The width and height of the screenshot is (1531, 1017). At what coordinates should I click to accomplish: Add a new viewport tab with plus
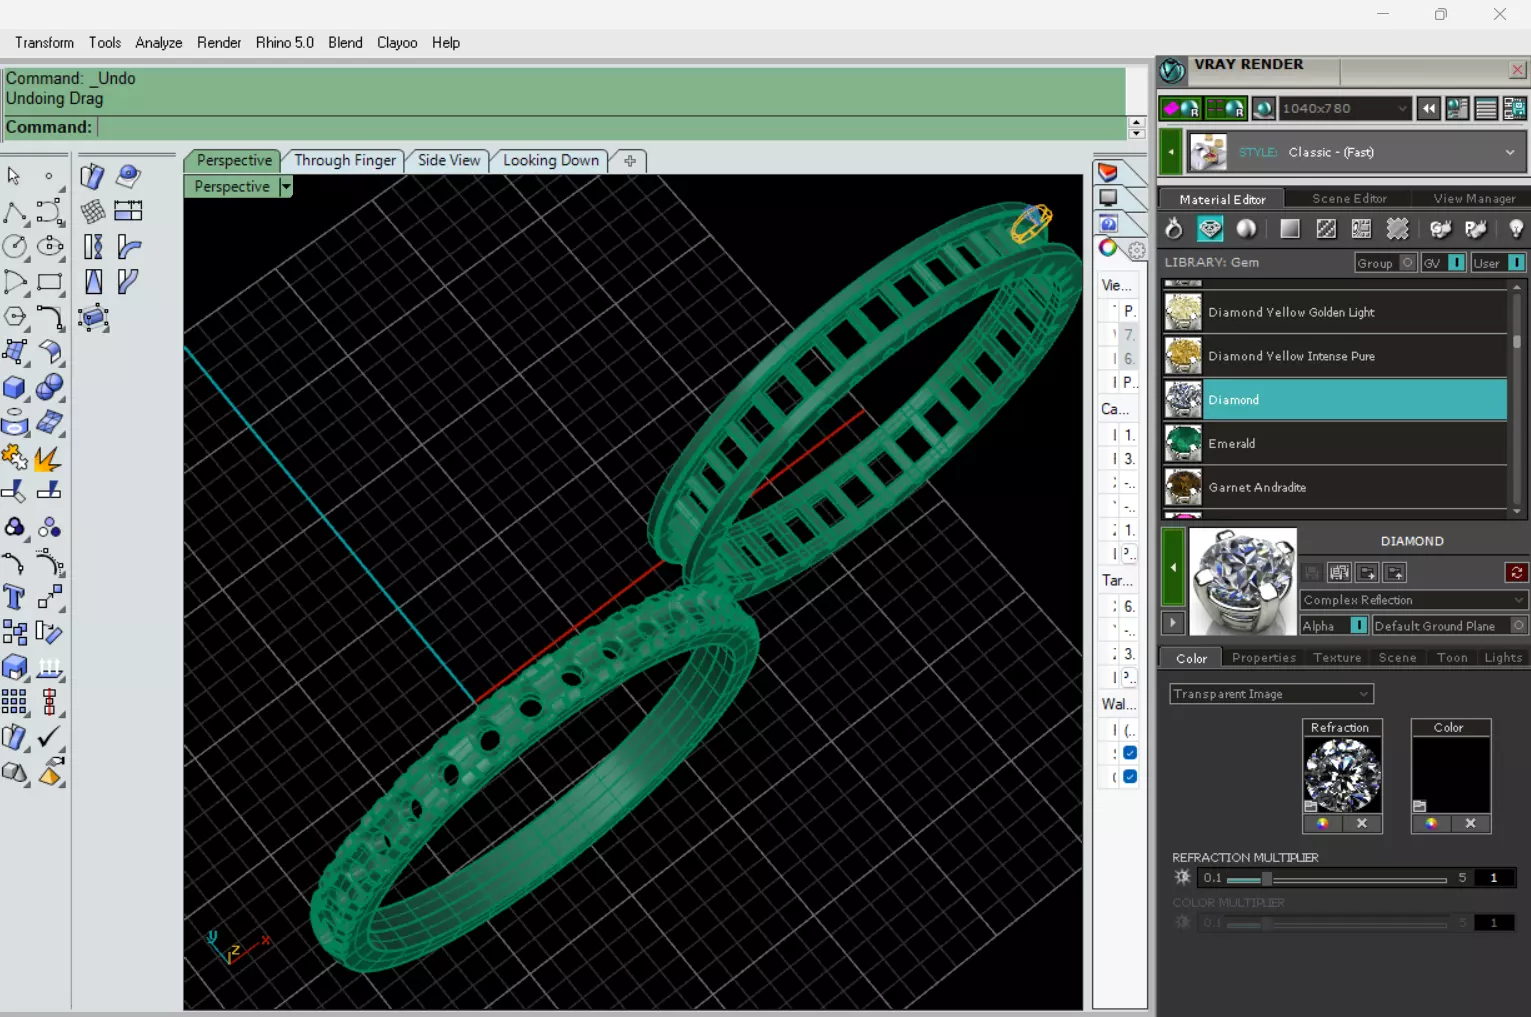click(x=630, y=160)
